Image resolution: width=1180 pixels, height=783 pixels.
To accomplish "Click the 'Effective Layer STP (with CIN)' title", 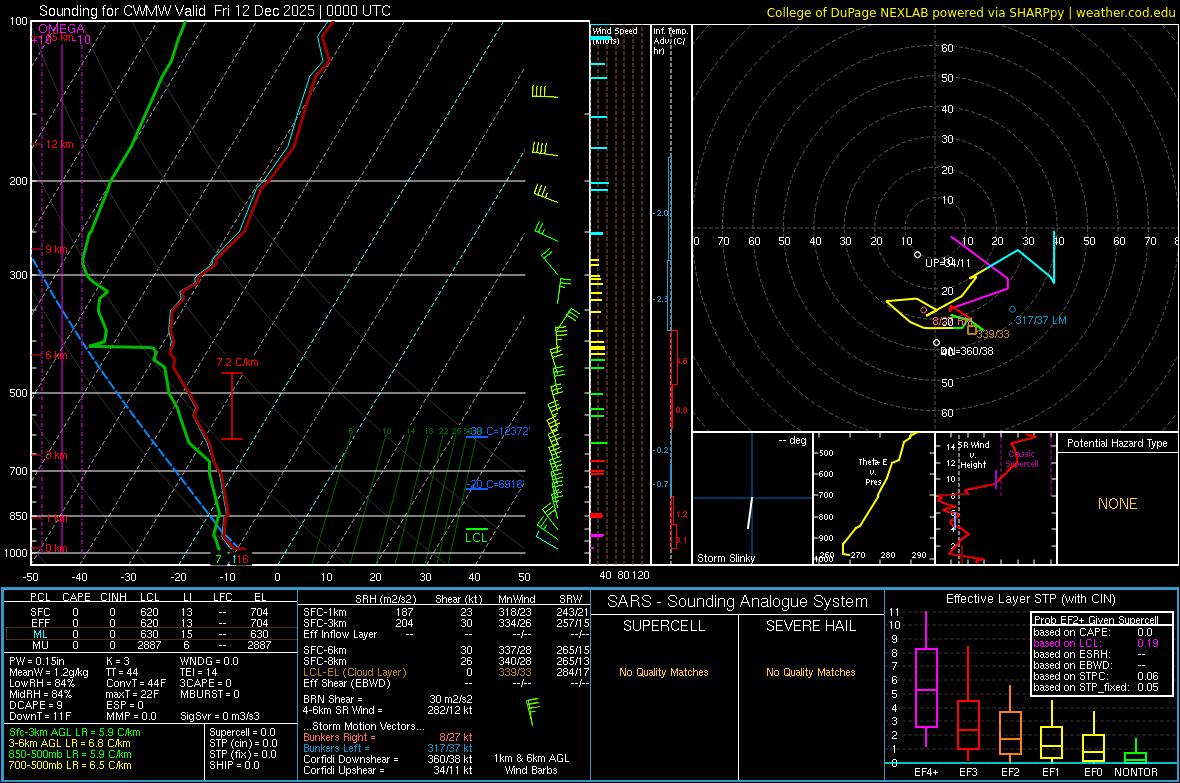I will point(1030,599).
